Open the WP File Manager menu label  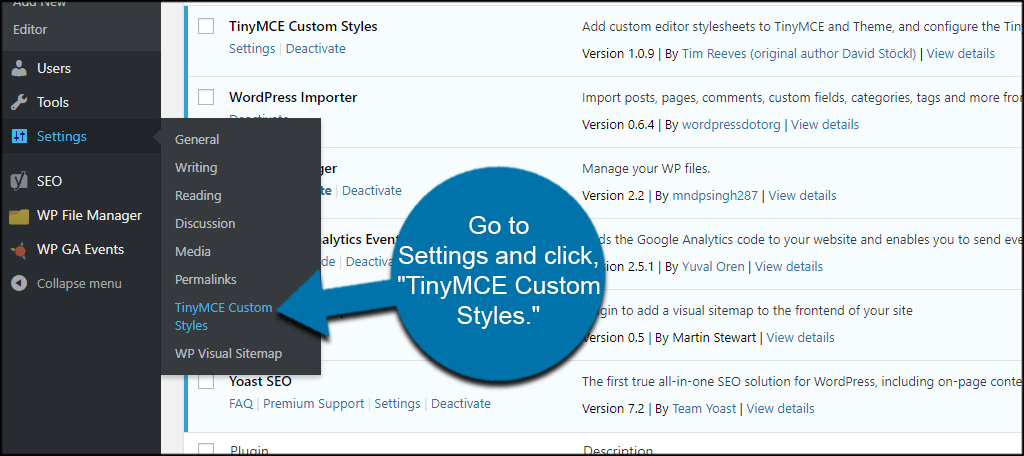[89, 215]
